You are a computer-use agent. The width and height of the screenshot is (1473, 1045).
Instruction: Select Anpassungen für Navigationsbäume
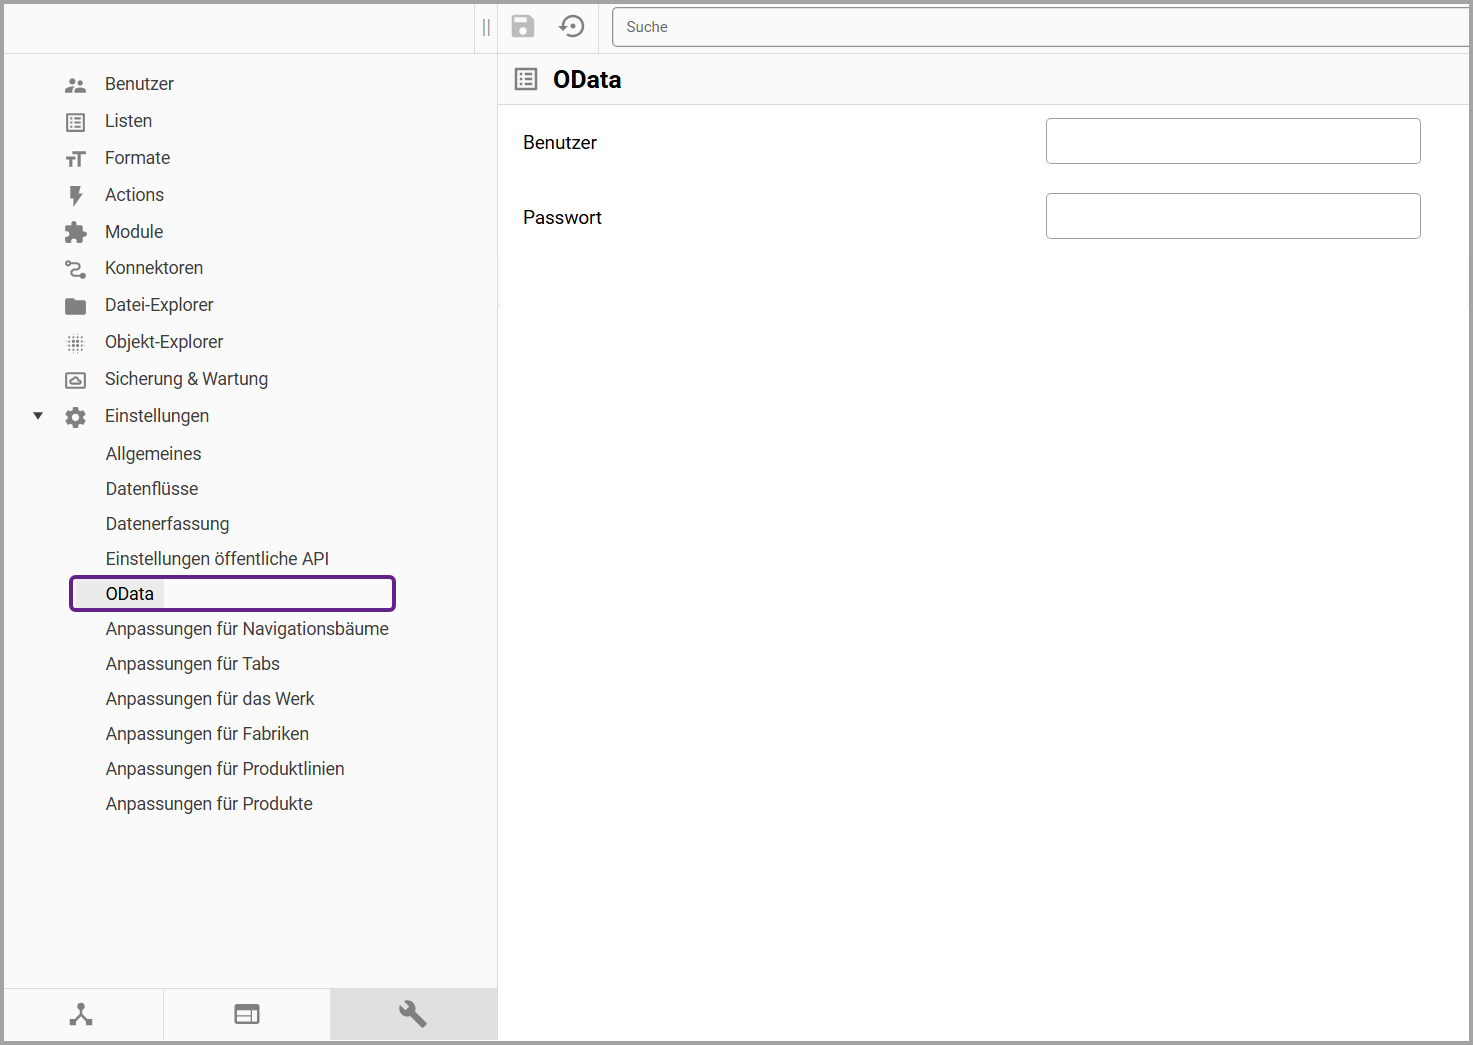247,629
